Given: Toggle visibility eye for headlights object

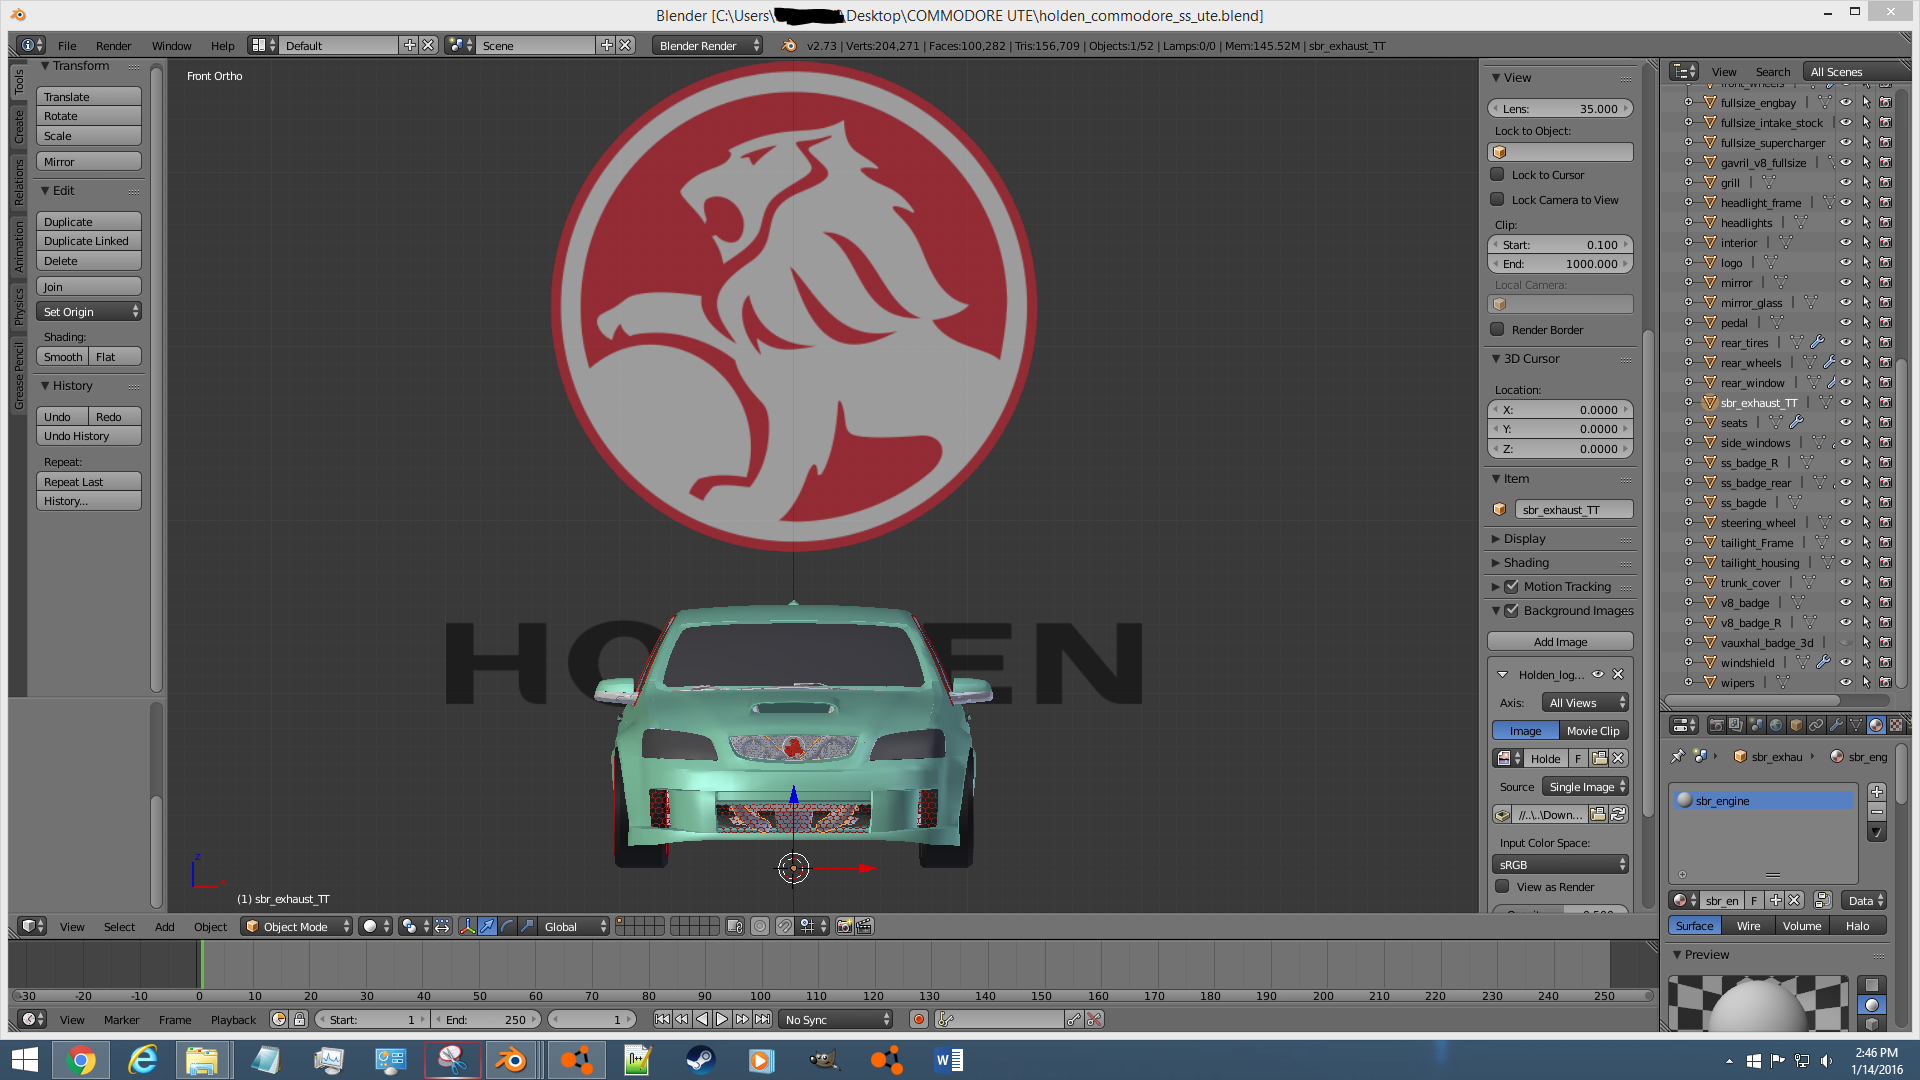Looking at the screenshot, I should tap(1846, 223).
